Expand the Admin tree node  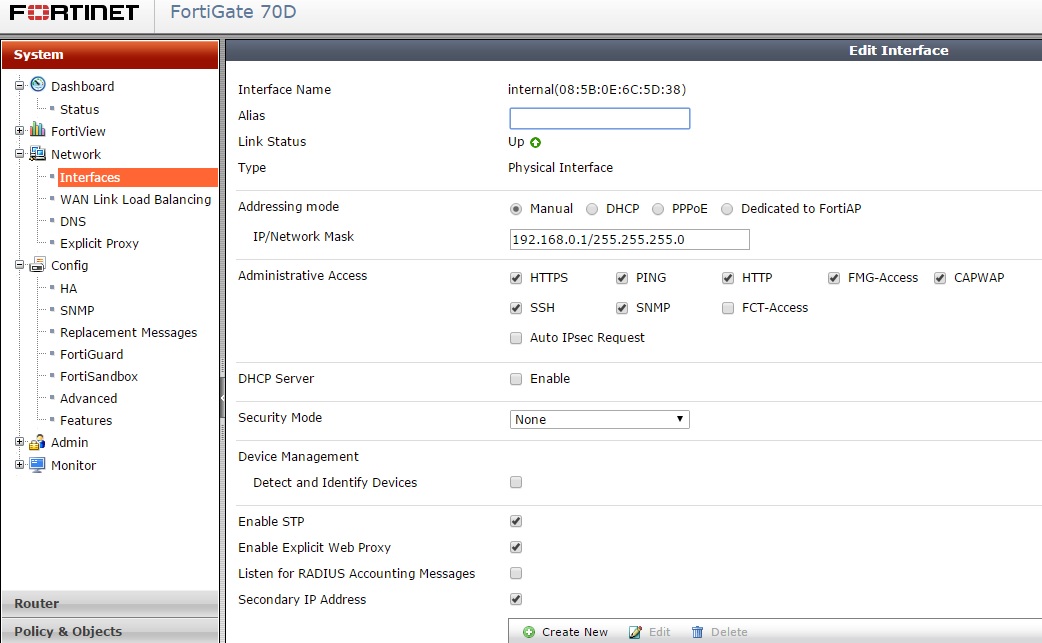19,442
